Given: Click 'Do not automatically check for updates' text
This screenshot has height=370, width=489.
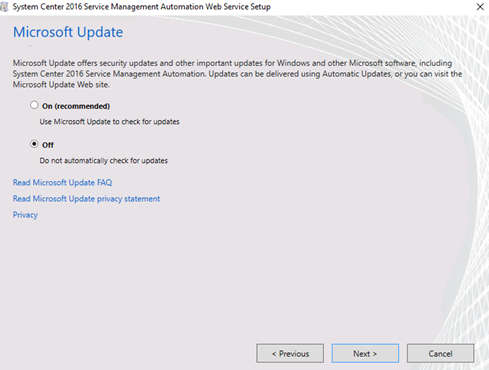Looking at the screenshot, I should 104,161.
